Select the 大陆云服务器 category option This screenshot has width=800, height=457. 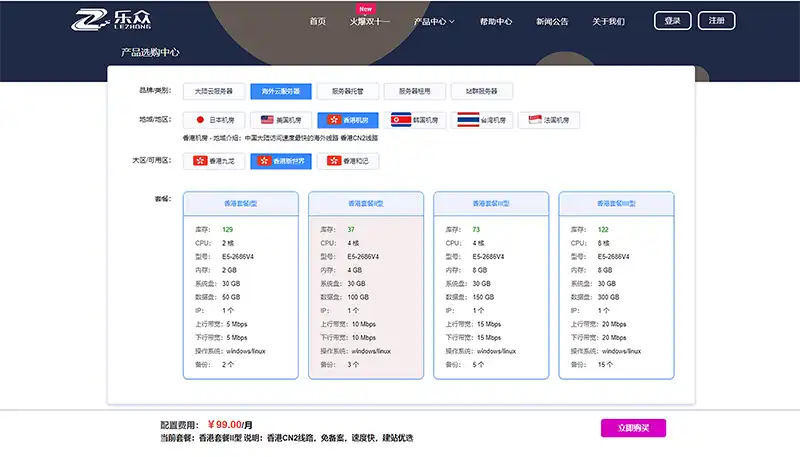(x=214, y=91)
